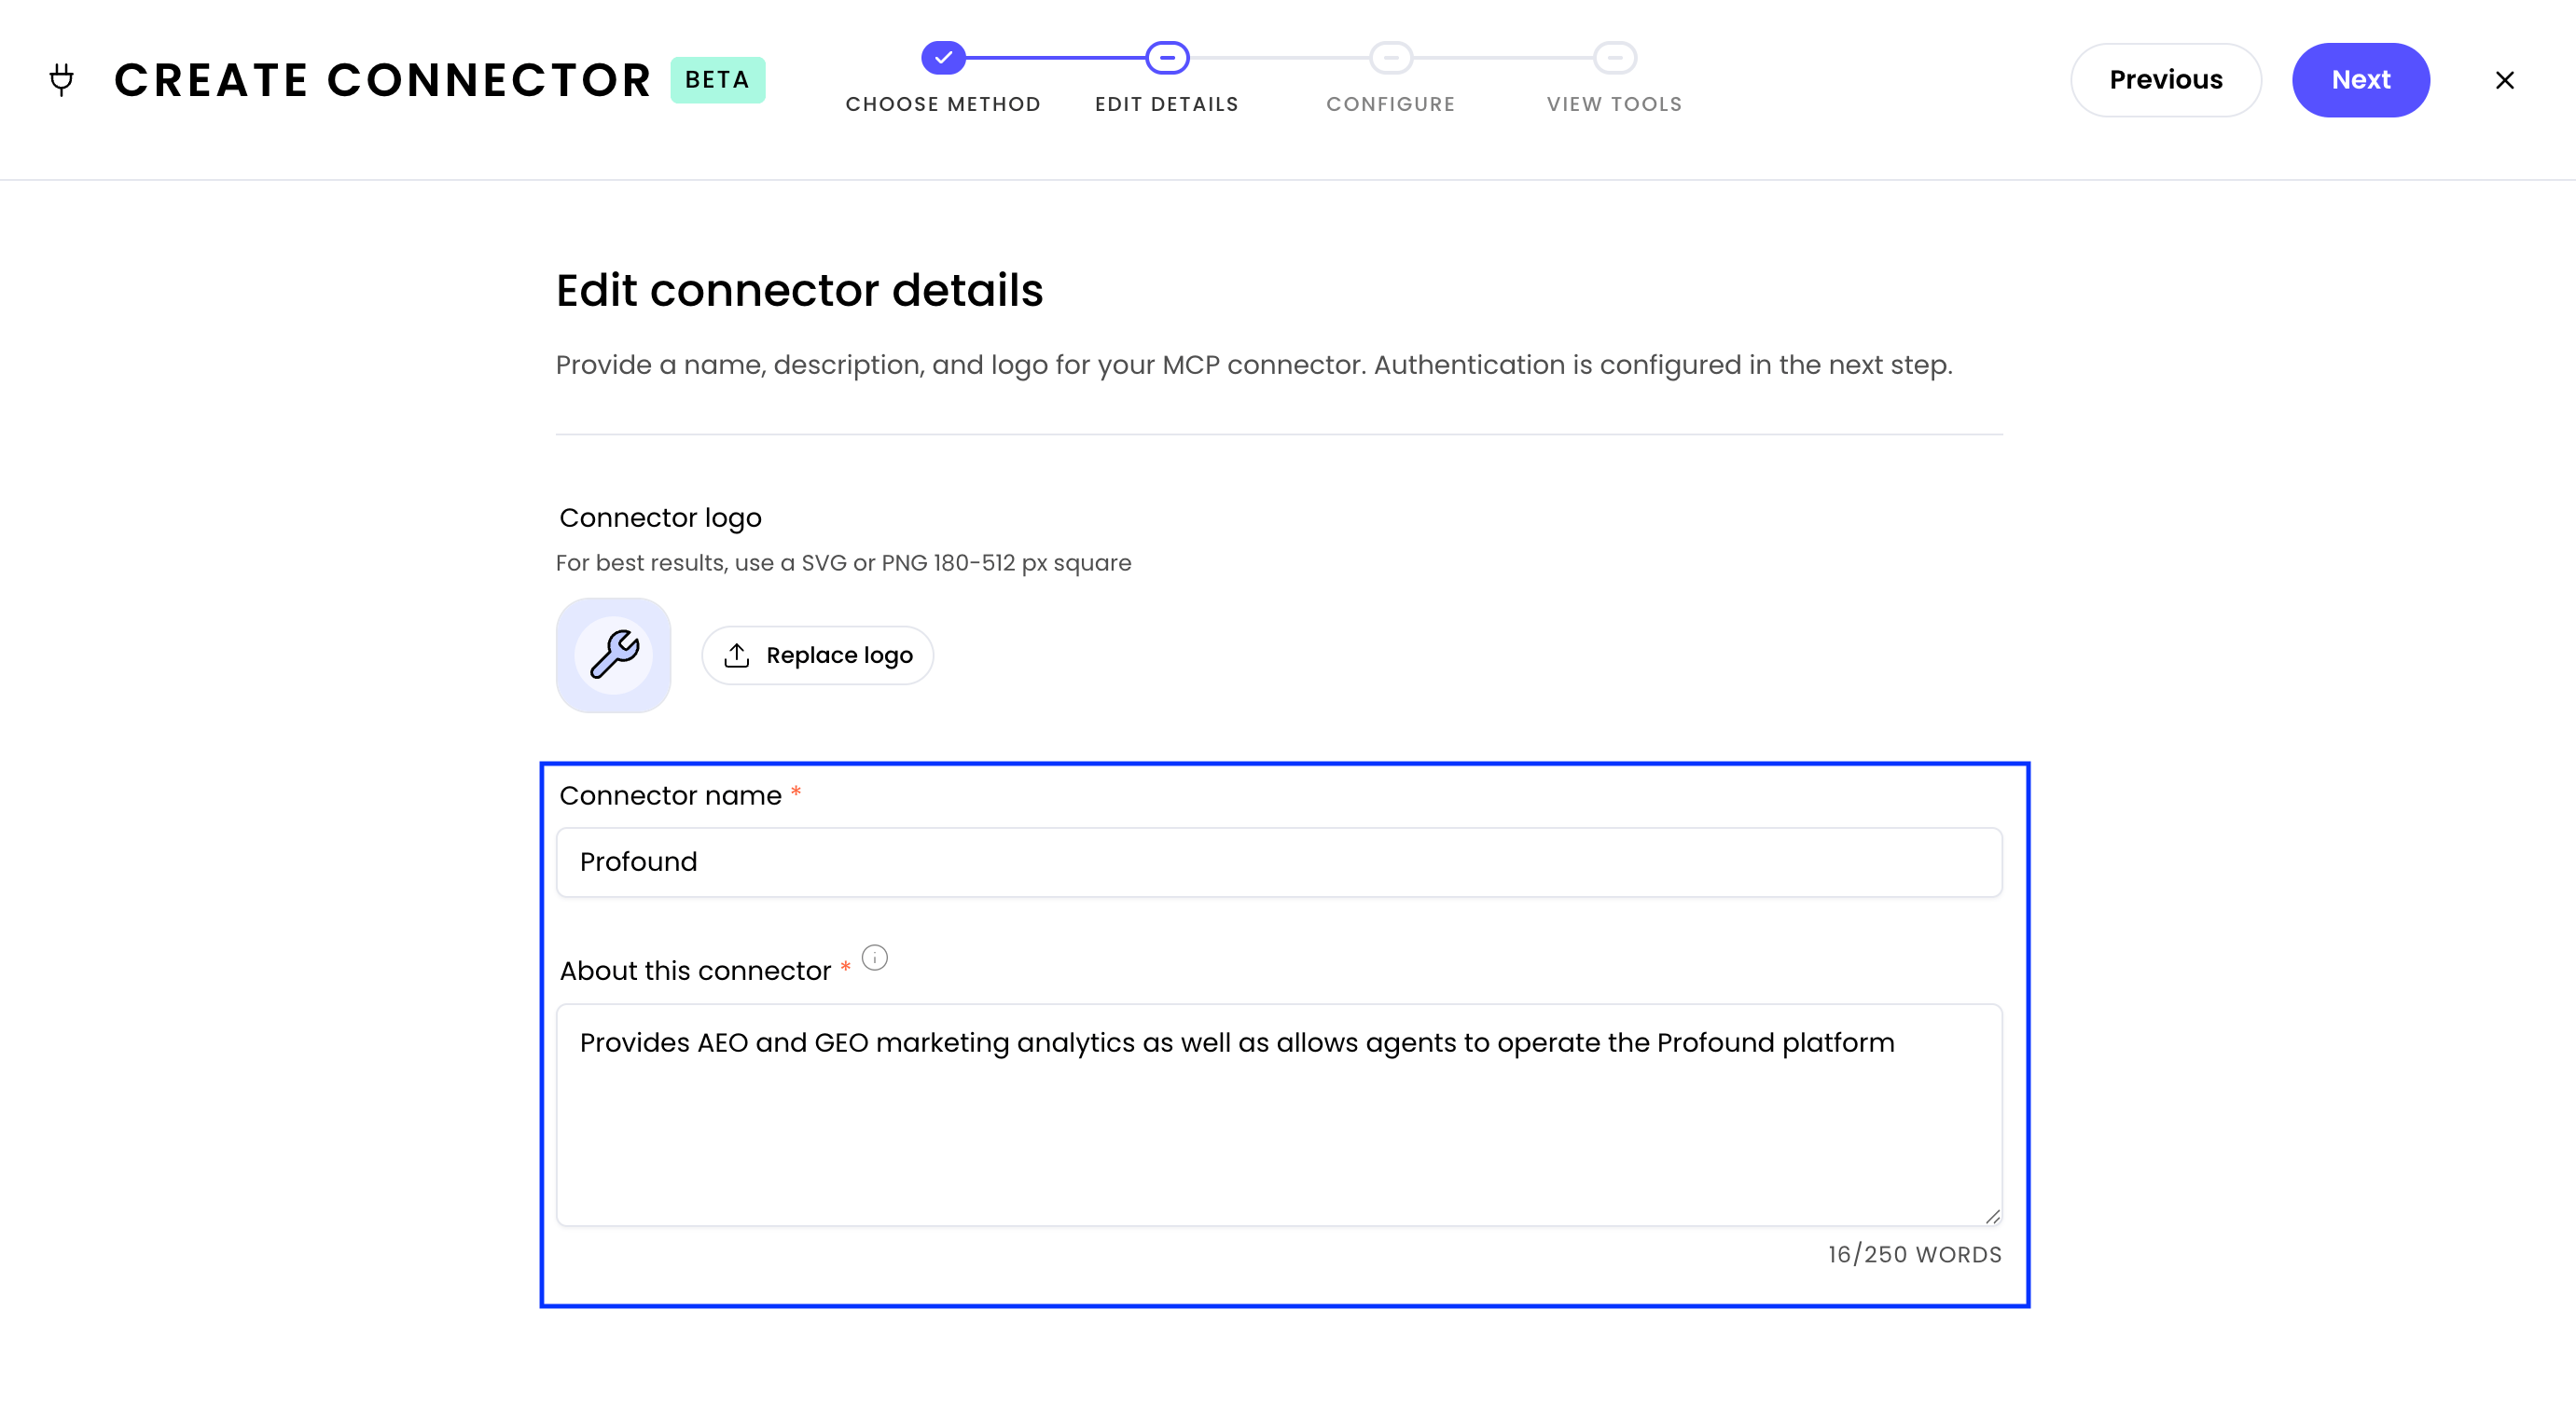The height and width of the screenshot is (1406, 2576).
Task: Click the BETA badge
Action: (x=717, y=80)
